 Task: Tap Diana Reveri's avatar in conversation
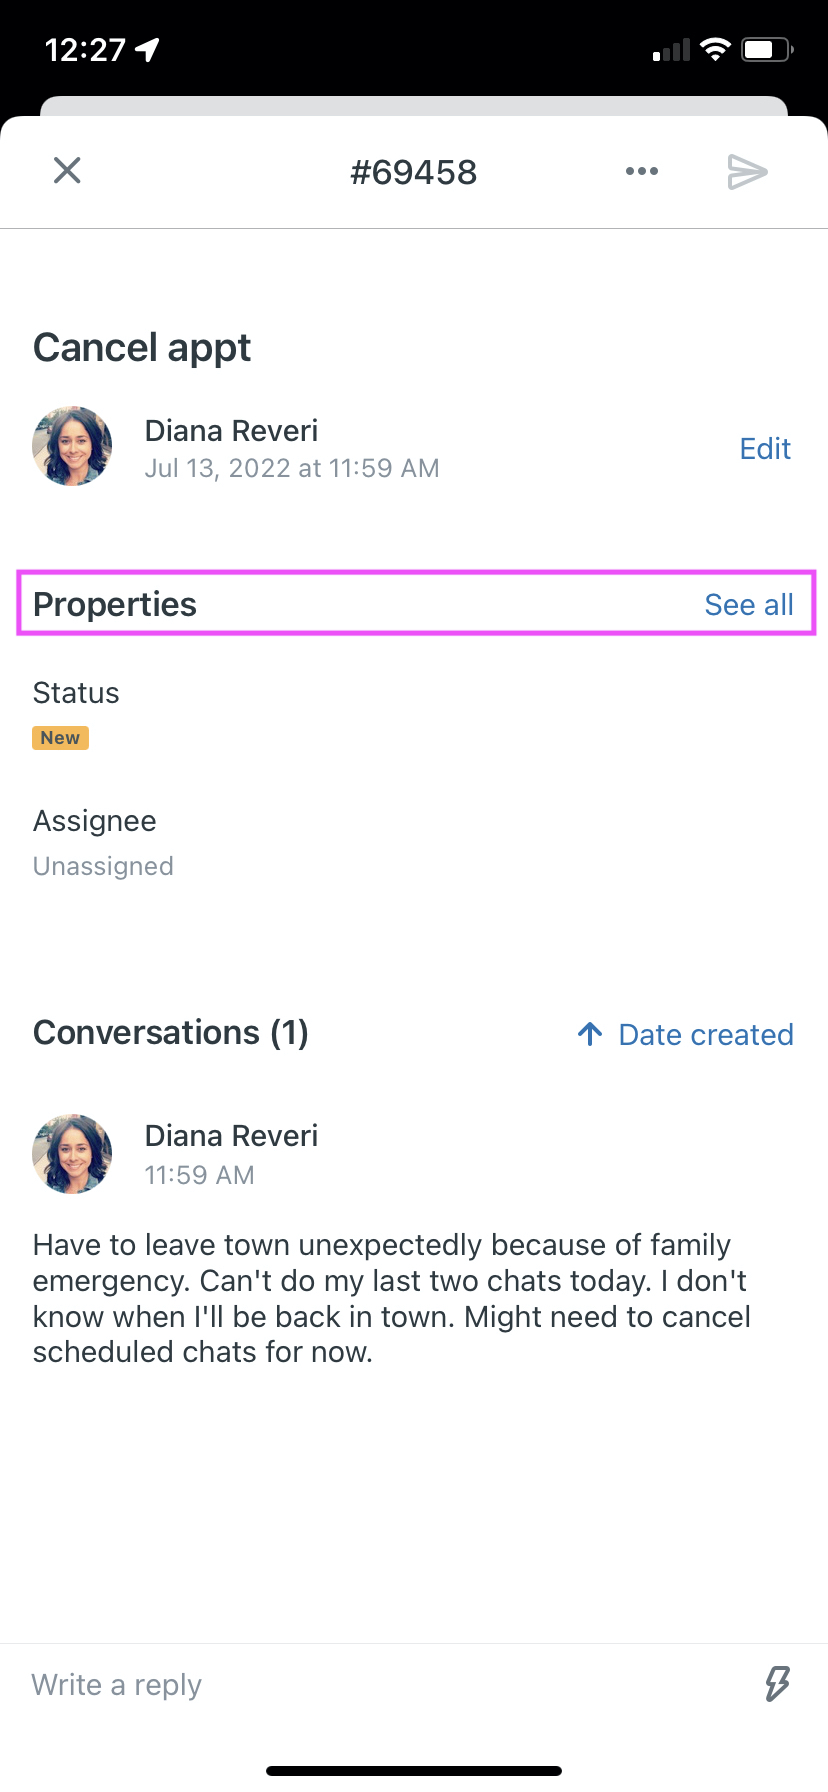point(72,1154)
